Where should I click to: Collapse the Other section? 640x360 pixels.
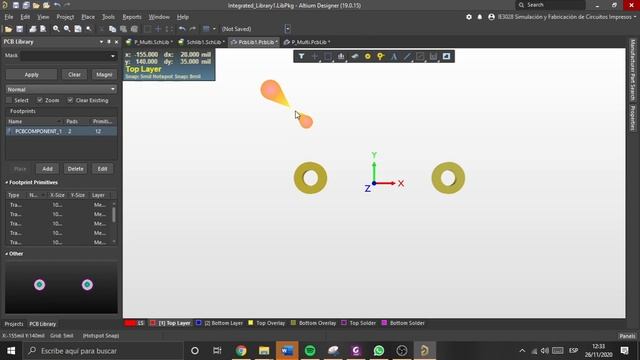[7, 253]
